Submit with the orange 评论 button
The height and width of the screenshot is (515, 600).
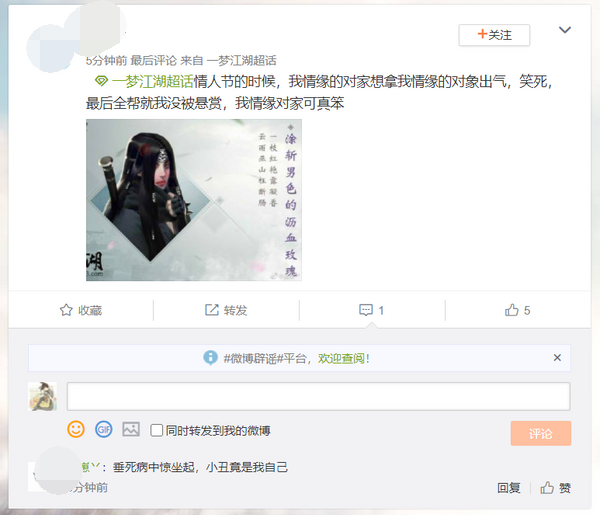(x=541, y=434)
